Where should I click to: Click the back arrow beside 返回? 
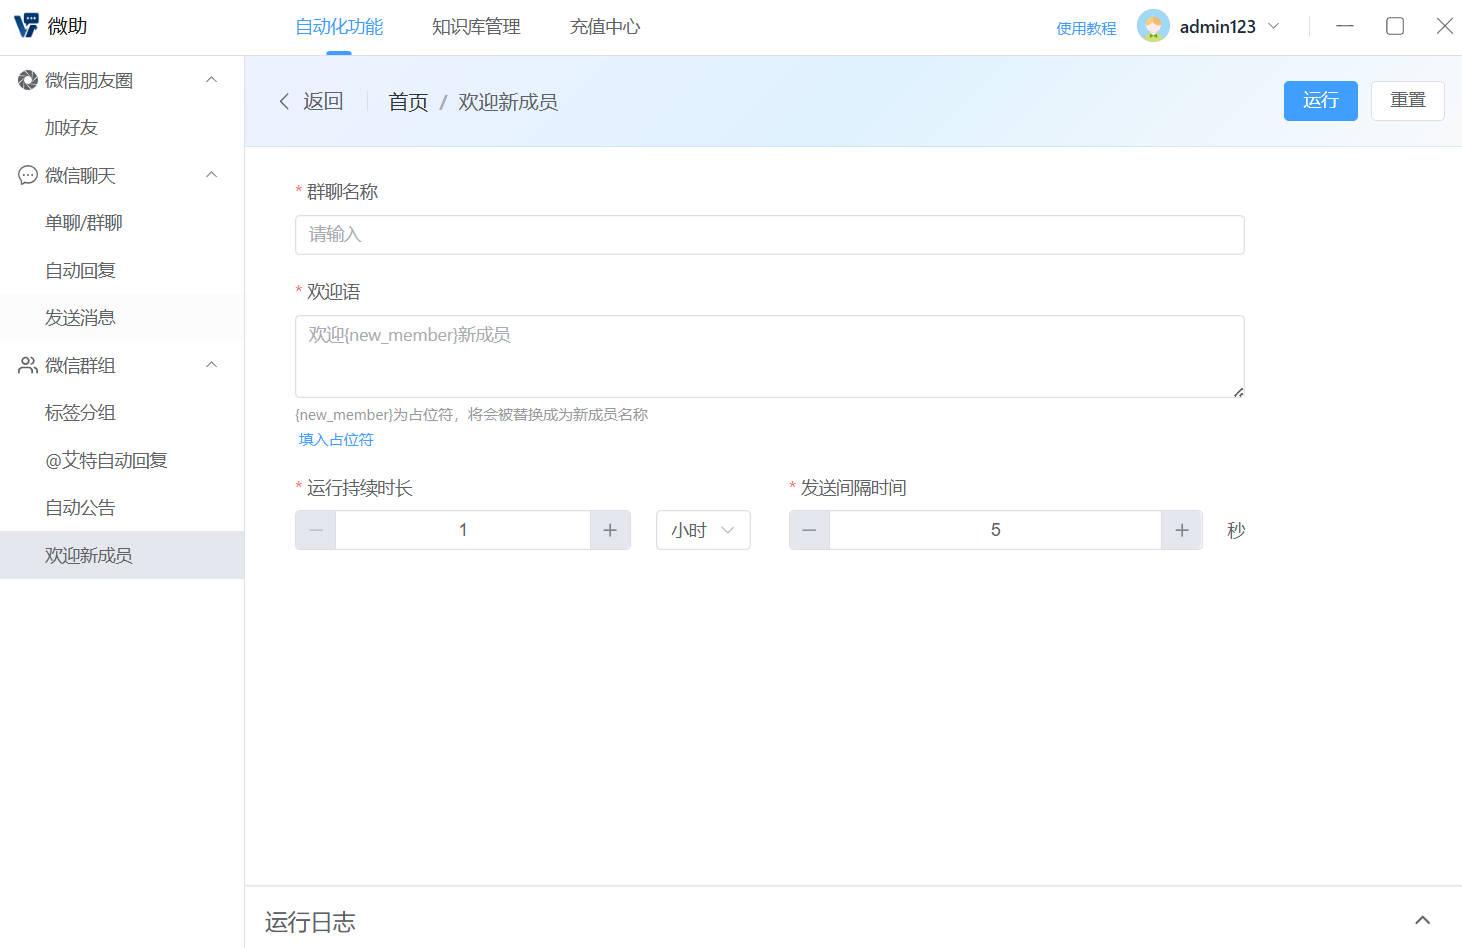point(284,101)
